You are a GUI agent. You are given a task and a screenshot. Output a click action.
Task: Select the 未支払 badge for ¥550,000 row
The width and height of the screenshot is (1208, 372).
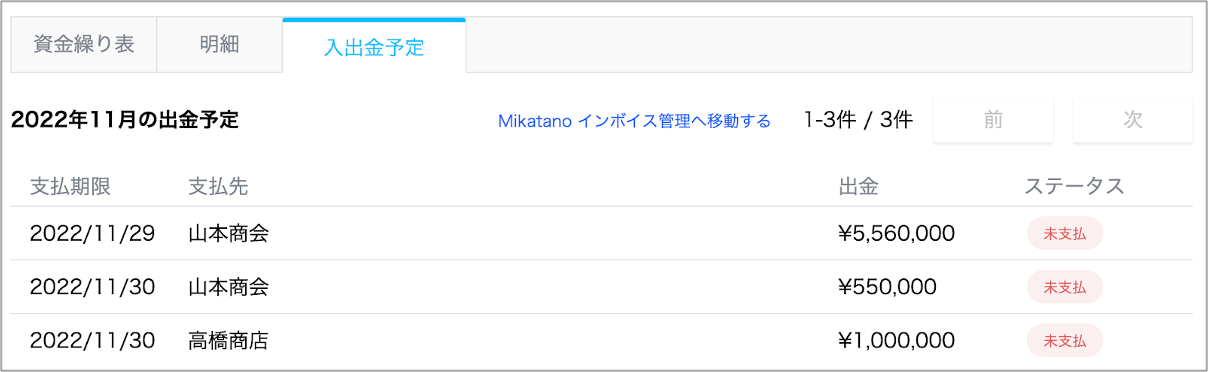(1065, 287)
